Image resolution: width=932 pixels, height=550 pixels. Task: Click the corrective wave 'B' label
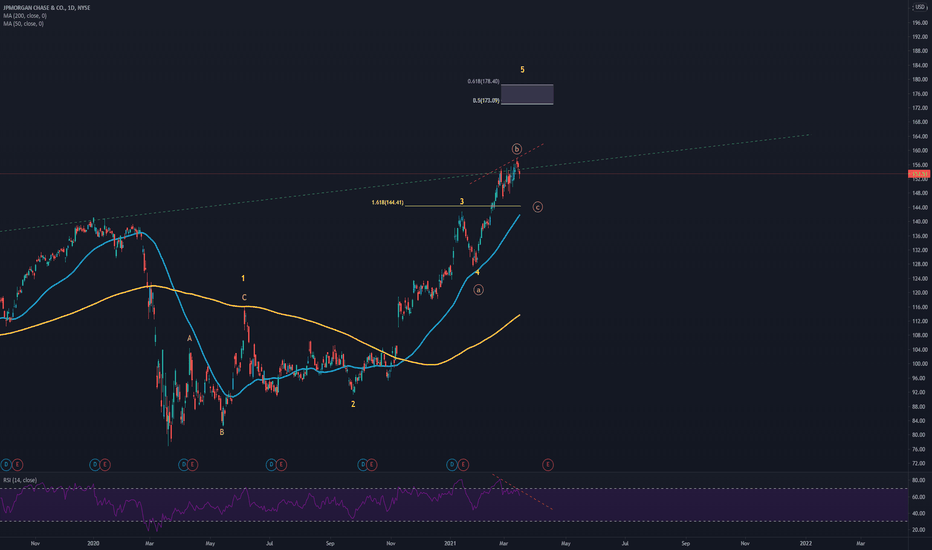point(222,432)
